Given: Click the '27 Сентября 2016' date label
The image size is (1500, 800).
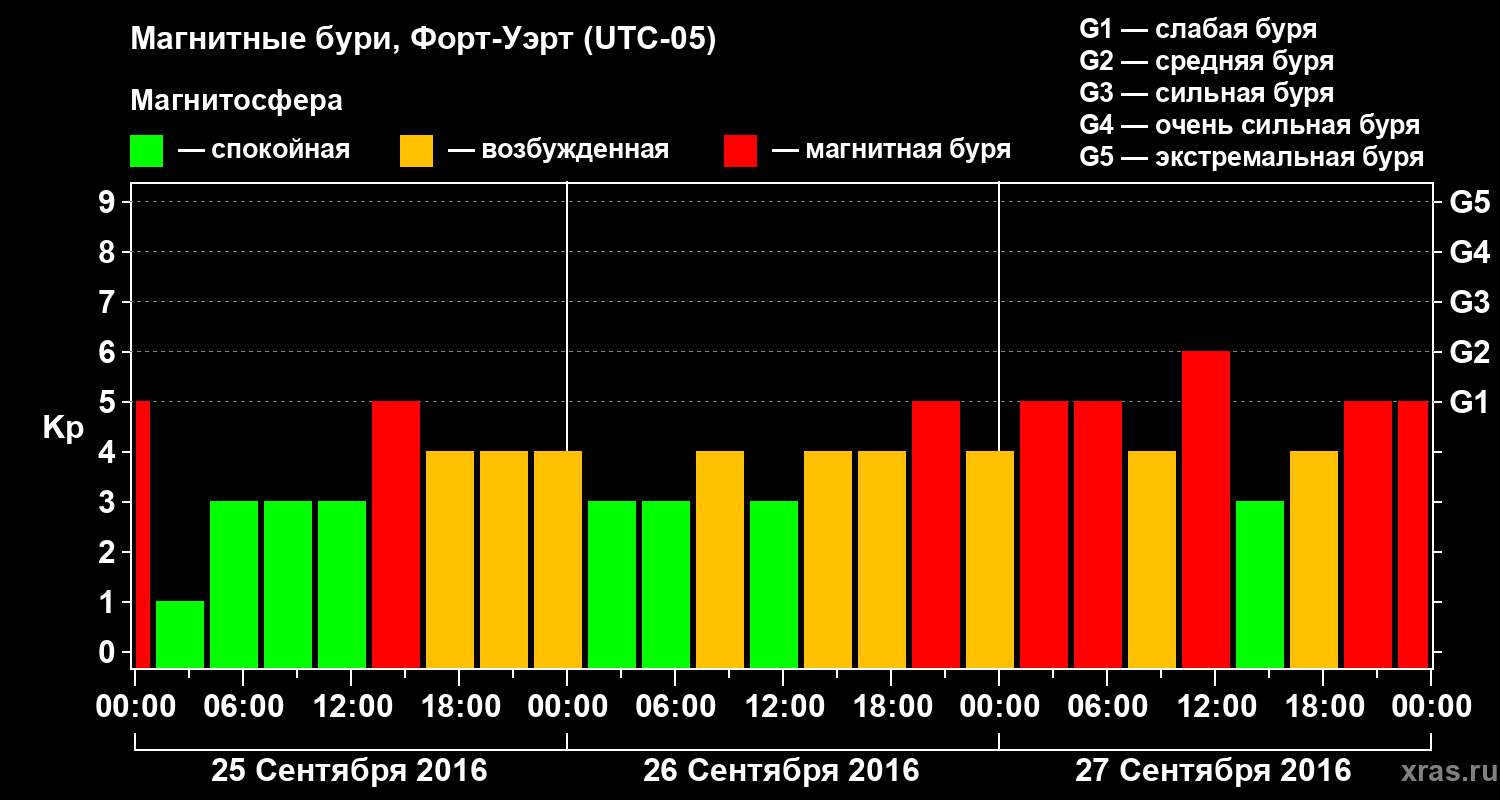Looking at the screenshot, I should [x=1213, y=771].
